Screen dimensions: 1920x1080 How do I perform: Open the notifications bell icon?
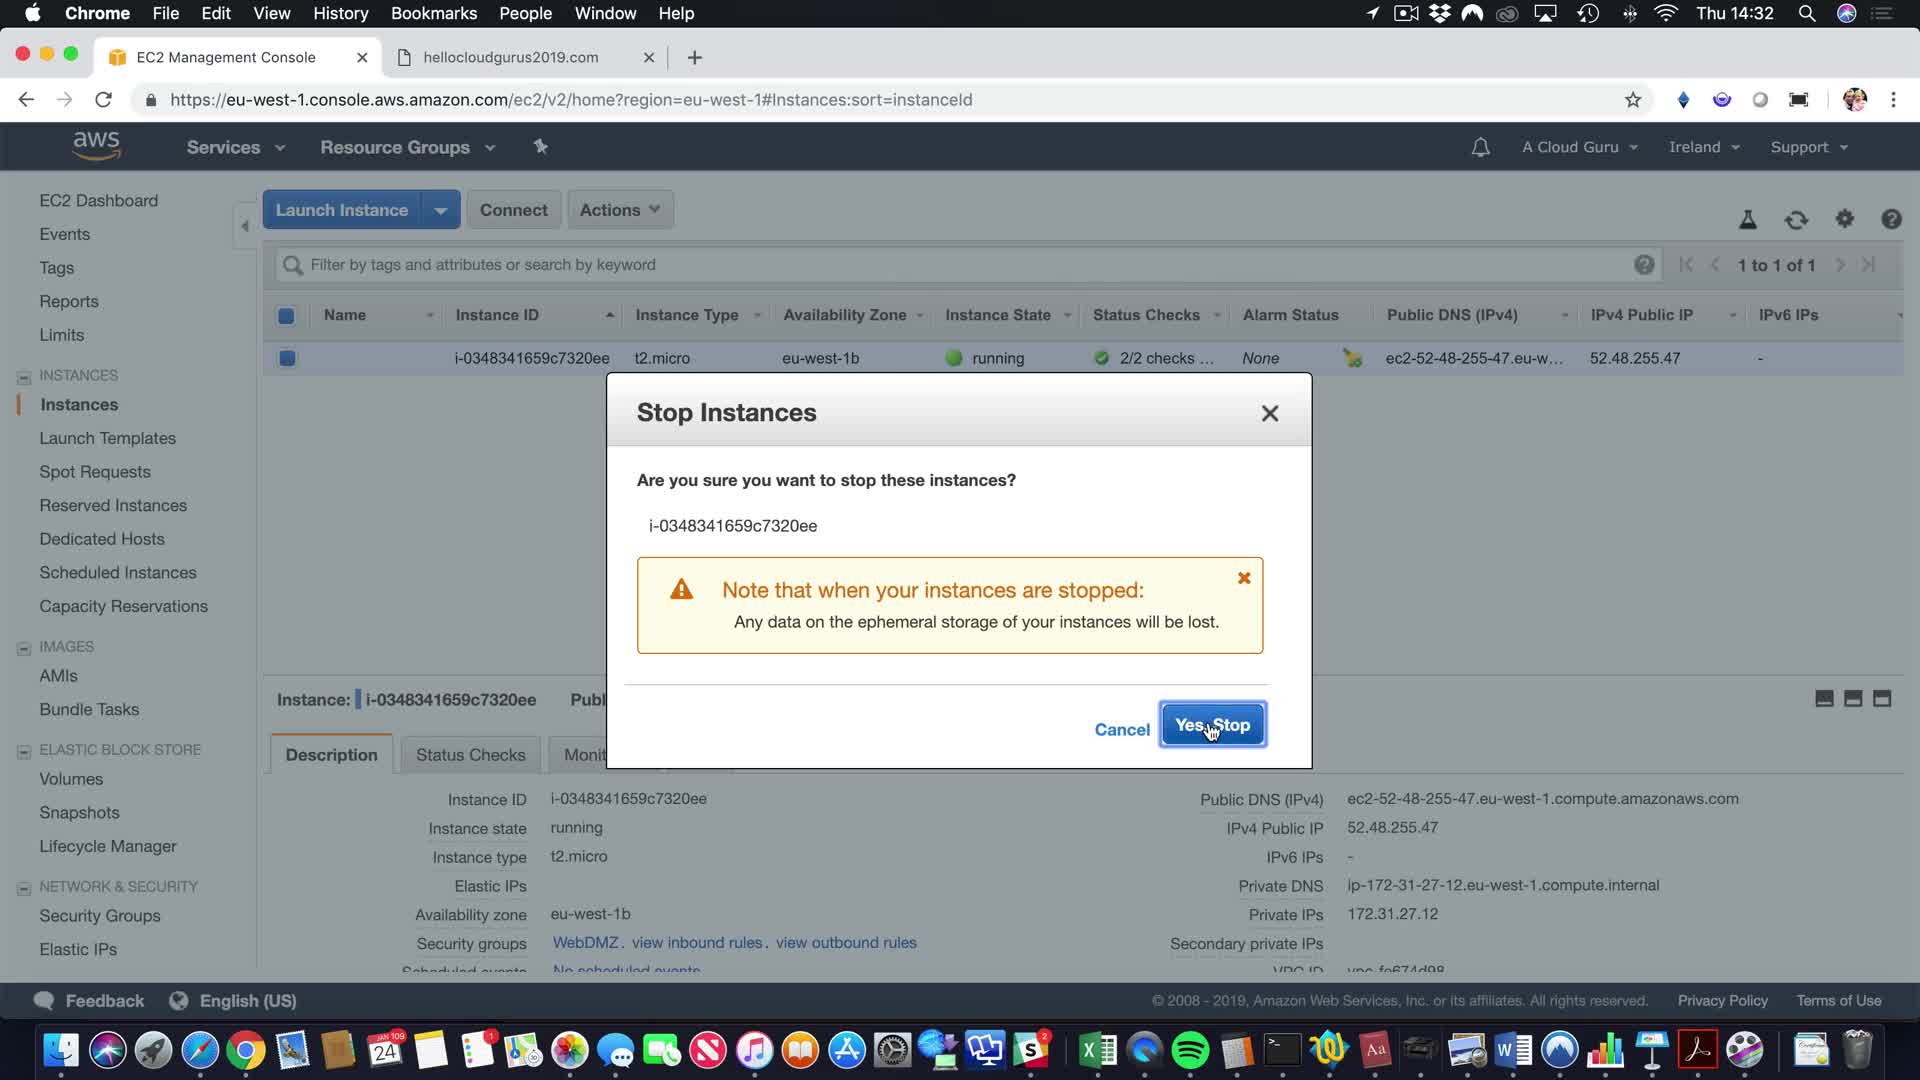(1480, 147)
